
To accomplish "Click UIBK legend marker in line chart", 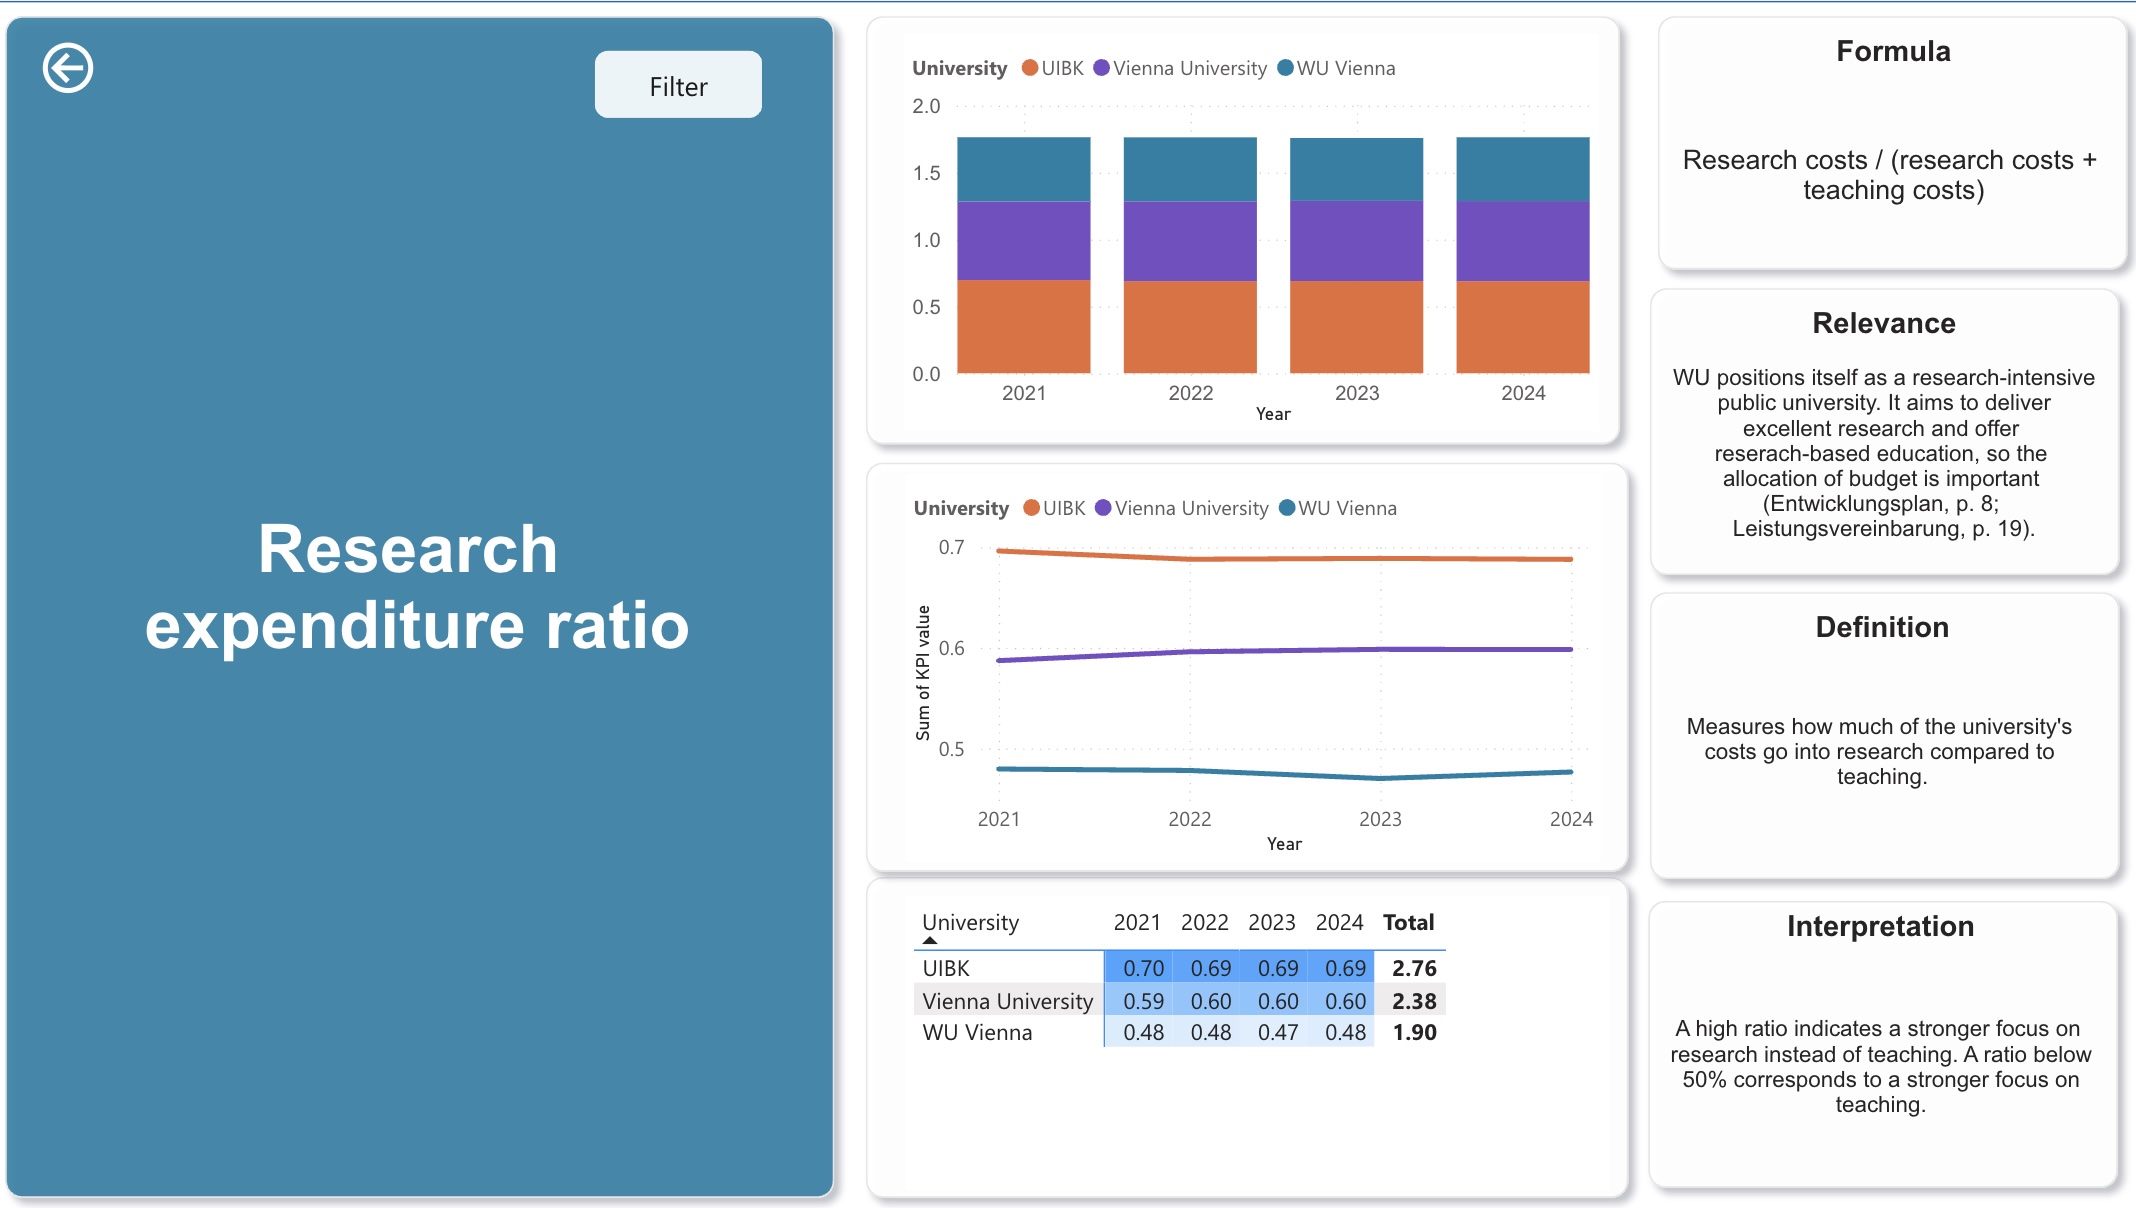I will tap(1031, 508).
